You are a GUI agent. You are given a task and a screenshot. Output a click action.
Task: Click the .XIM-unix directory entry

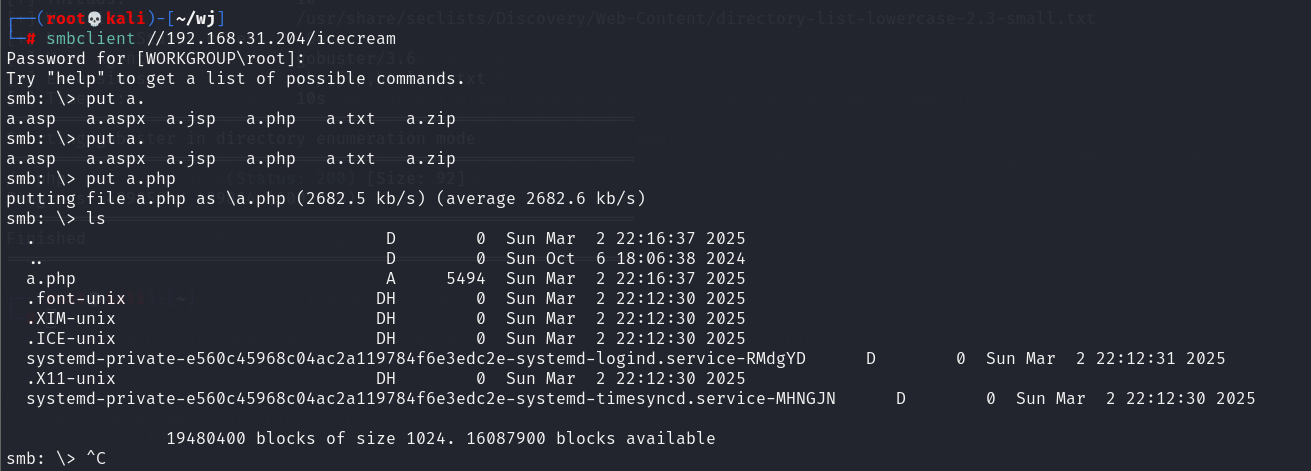tap(71, 318)
